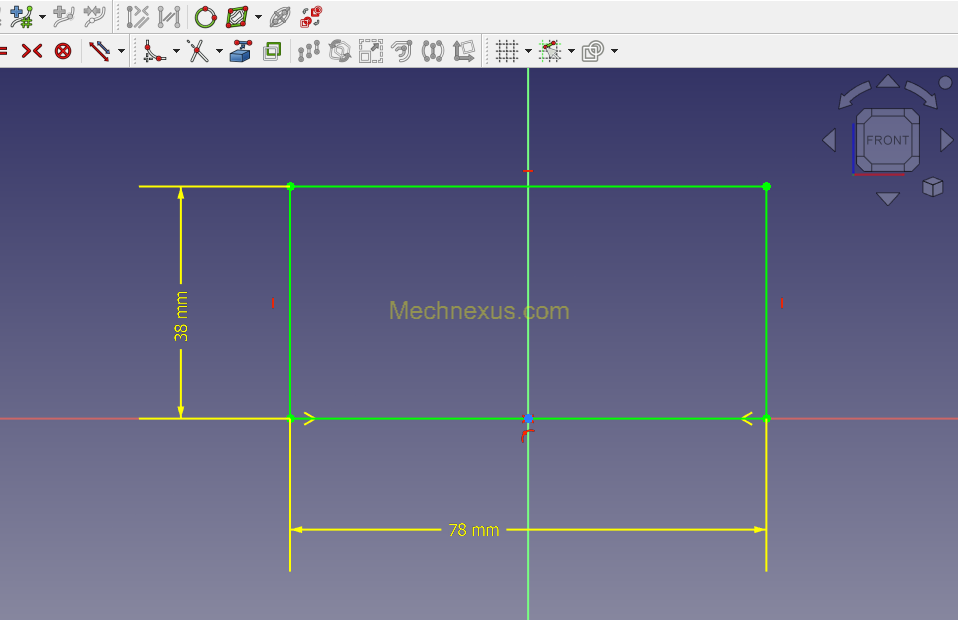The height and width of the screenshot is (620, 958).
Task: Click the symmetric constraint icon
Action: click(32, 51)
